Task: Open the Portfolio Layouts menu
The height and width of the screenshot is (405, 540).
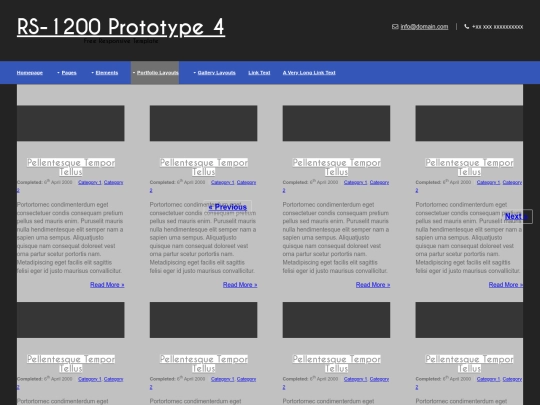Action: click(x=158, y=73)
